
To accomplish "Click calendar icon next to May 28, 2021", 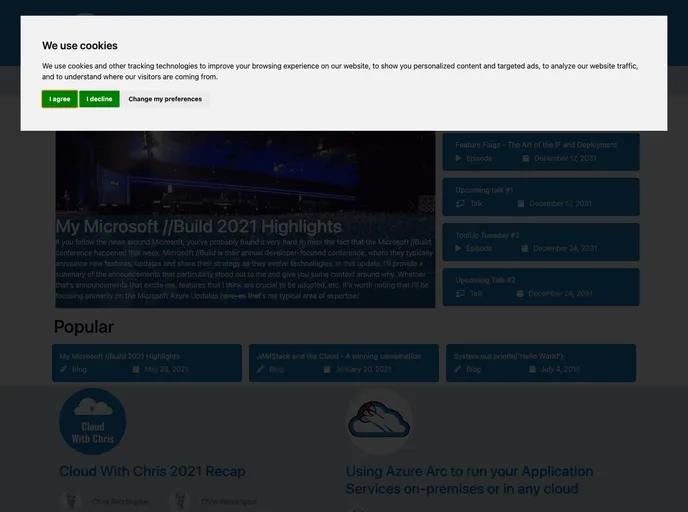I will pyautogui.click(x=136, y=369).
